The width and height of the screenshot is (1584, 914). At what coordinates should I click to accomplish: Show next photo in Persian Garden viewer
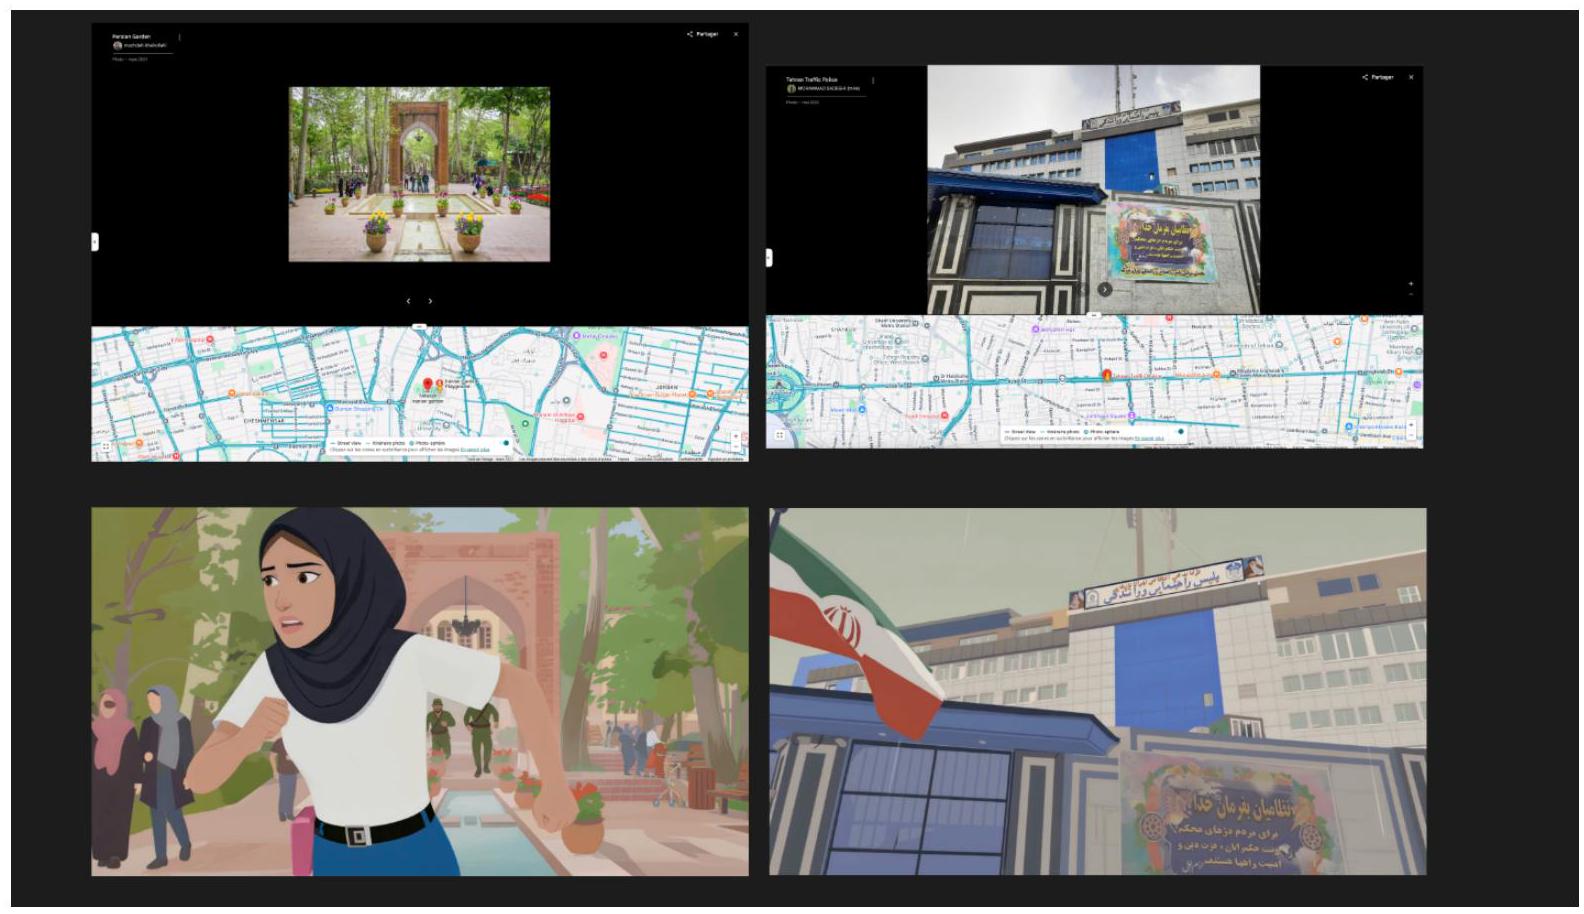point(431,301)
